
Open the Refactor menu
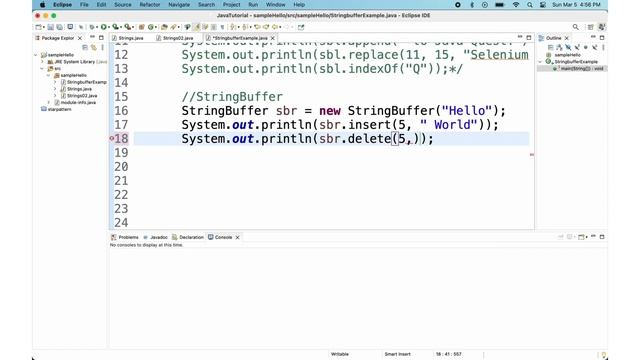pos(150,4)
